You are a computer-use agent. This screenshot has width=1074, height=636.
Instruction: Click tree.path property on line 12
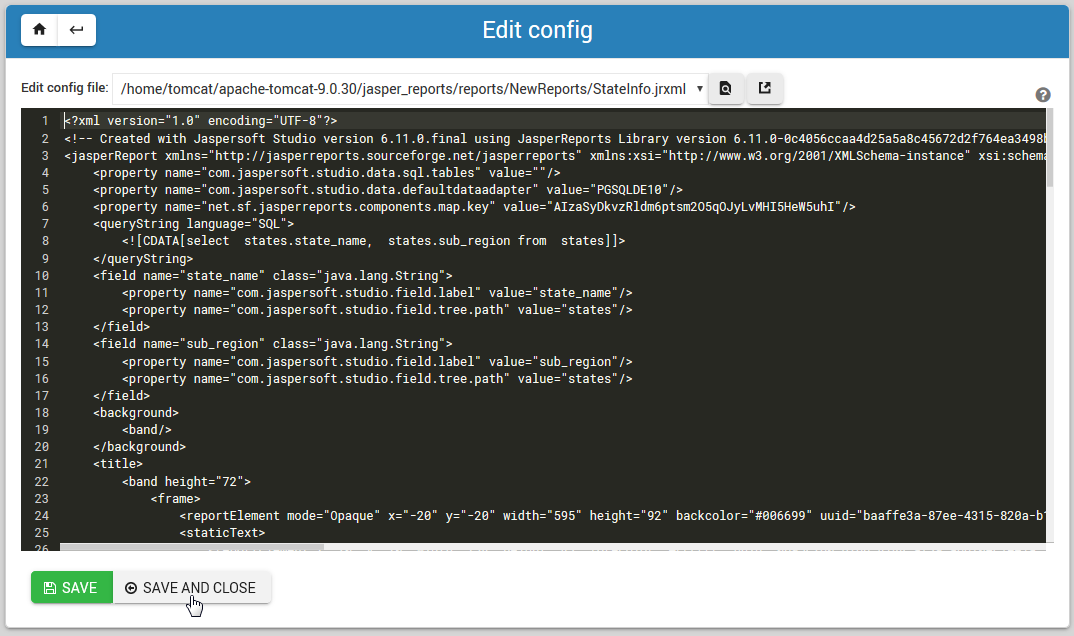[377, 310]
